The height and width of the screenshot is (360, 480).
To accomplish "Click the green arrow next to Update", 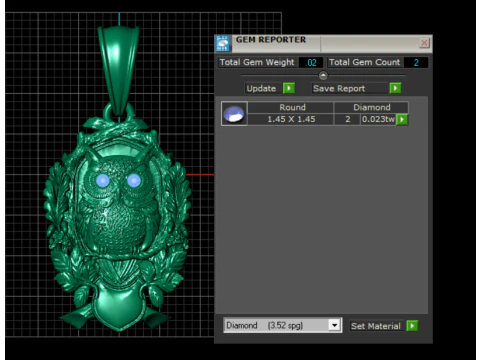I will pyautogui.click(x=289, y=88).
